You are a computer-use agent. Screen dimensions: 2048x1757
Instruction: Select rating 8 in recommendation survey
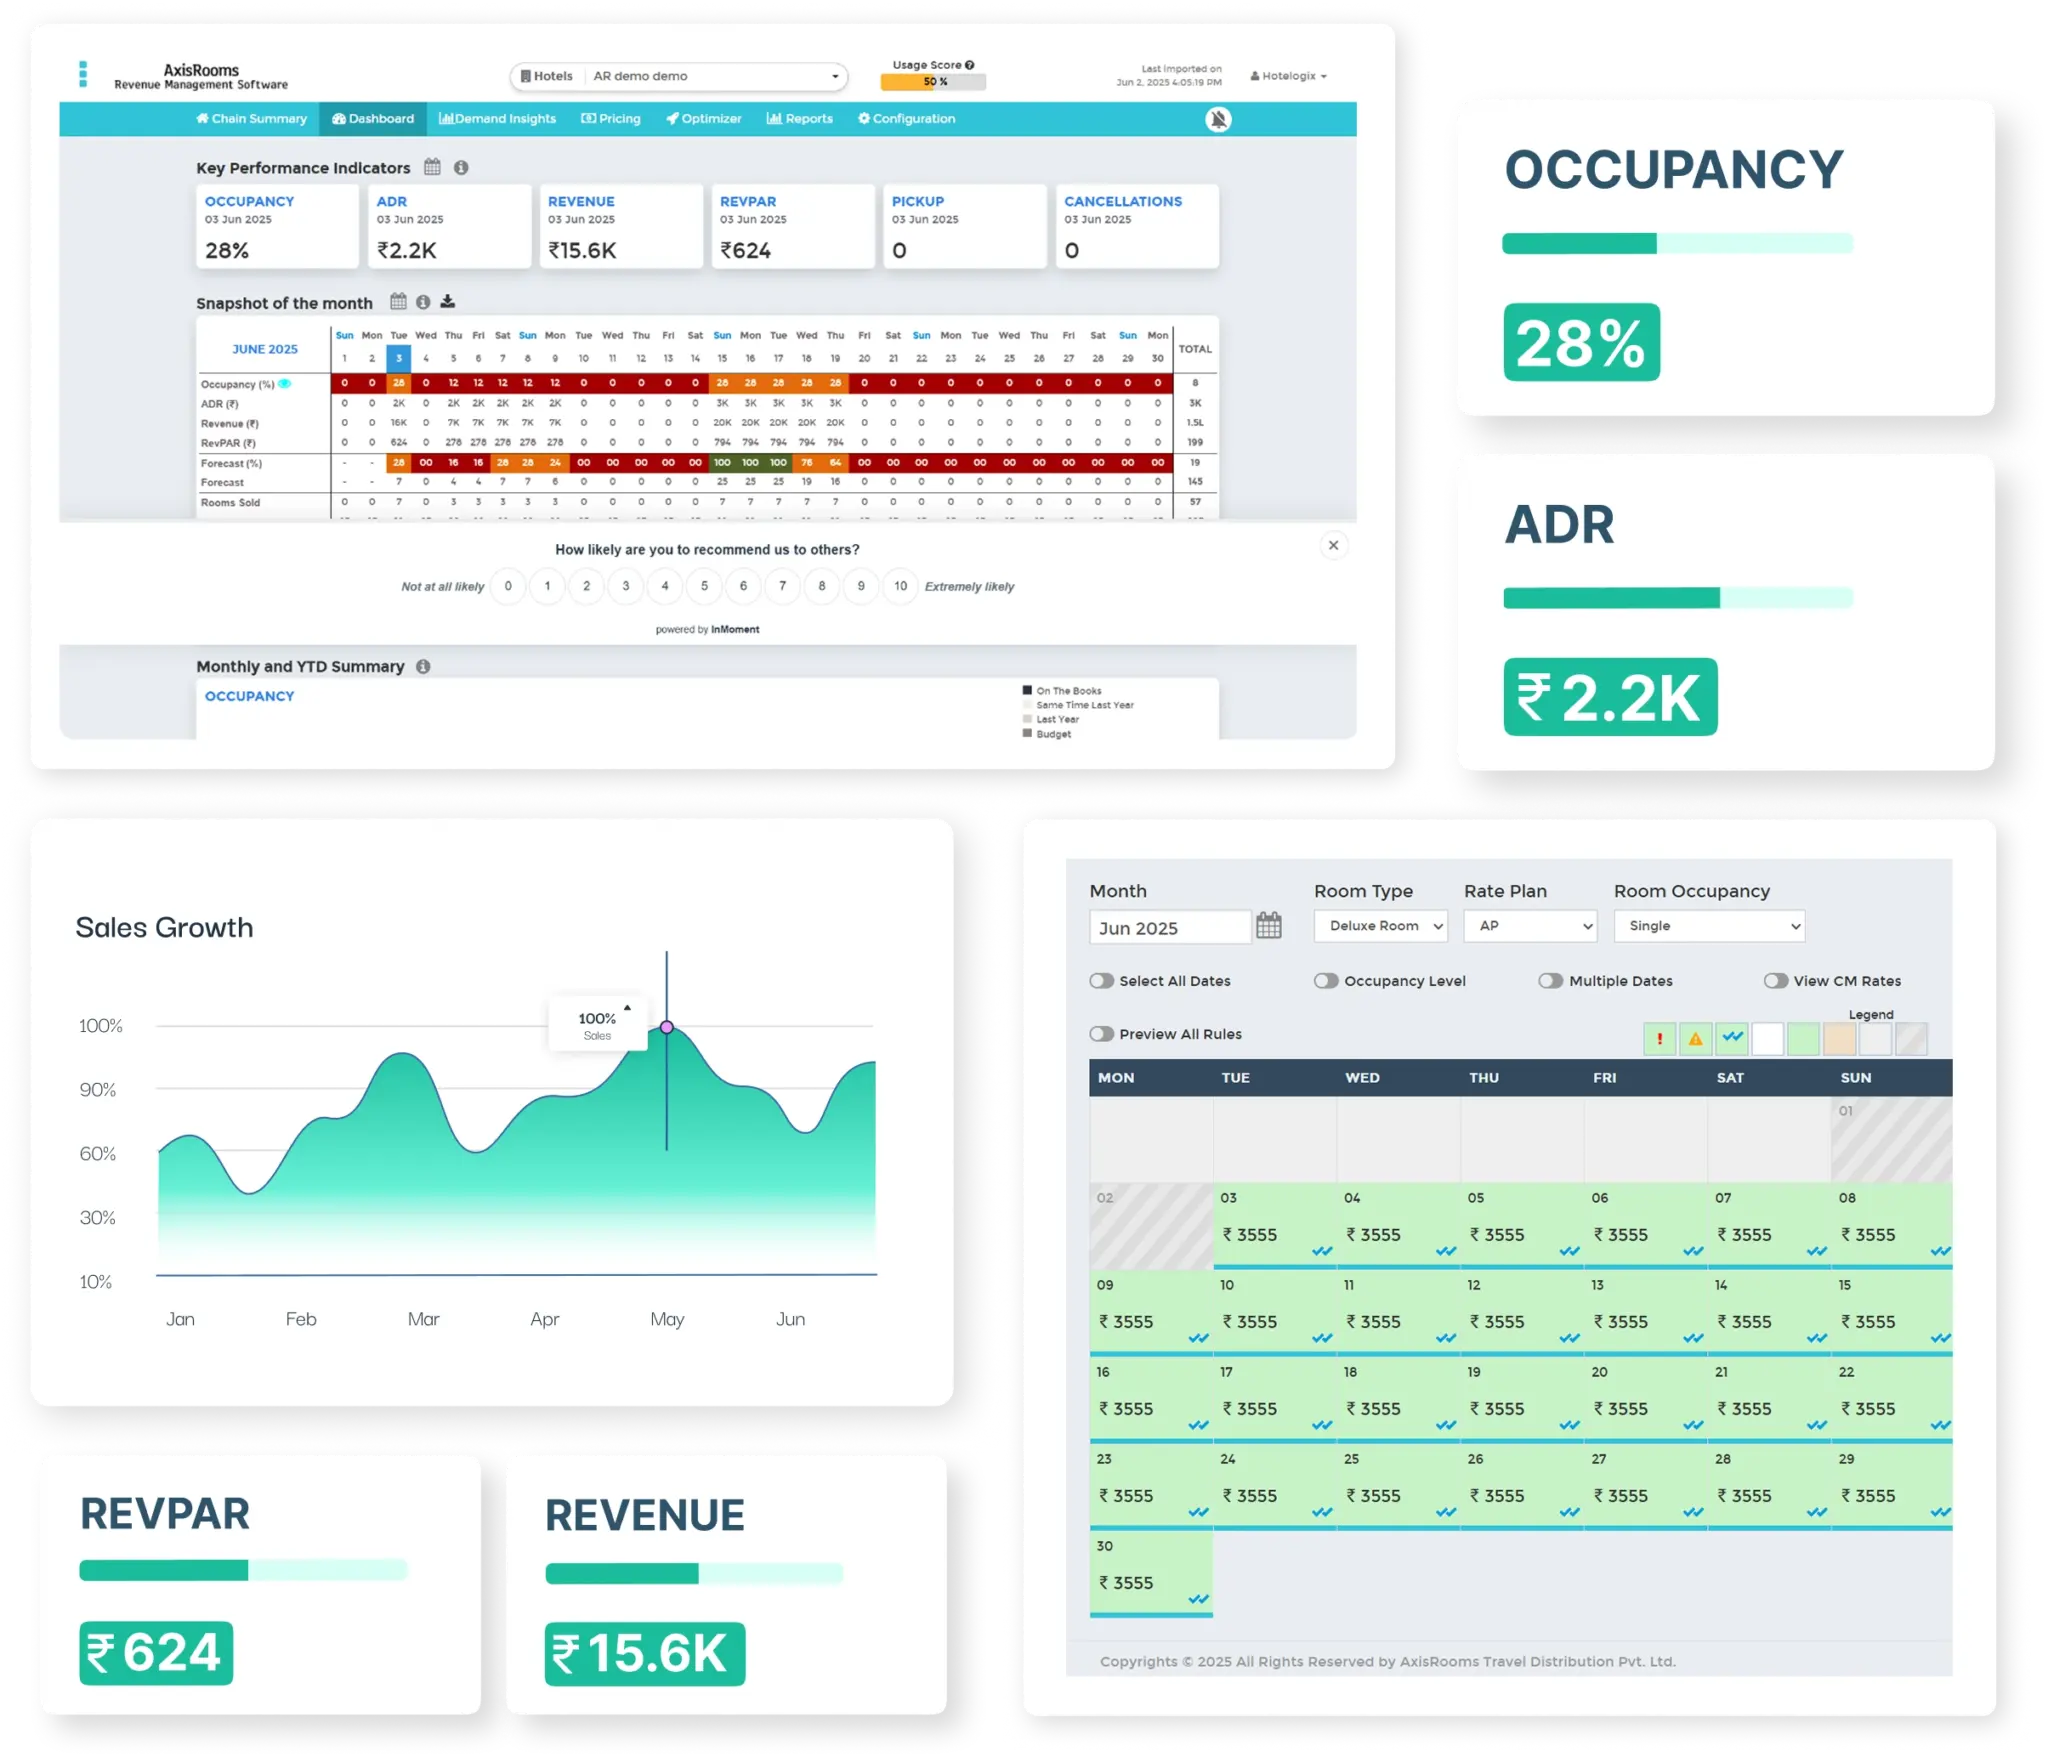[x=822, y=586]
